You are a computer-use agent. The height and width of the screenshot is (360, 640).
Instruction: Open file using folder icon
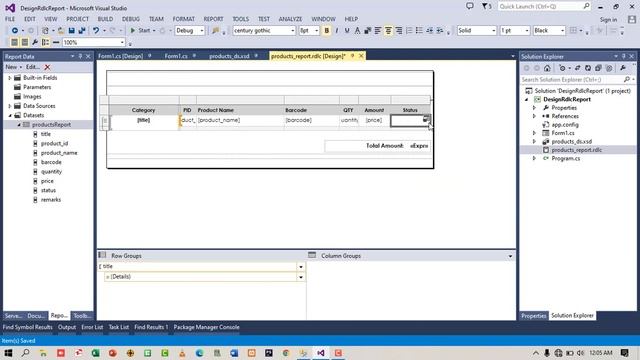61,31
